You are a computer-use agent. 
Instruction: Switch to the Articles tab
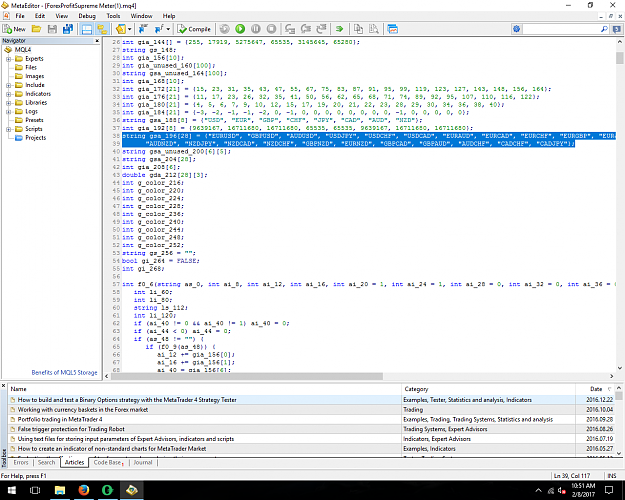(x=74, y=463)
